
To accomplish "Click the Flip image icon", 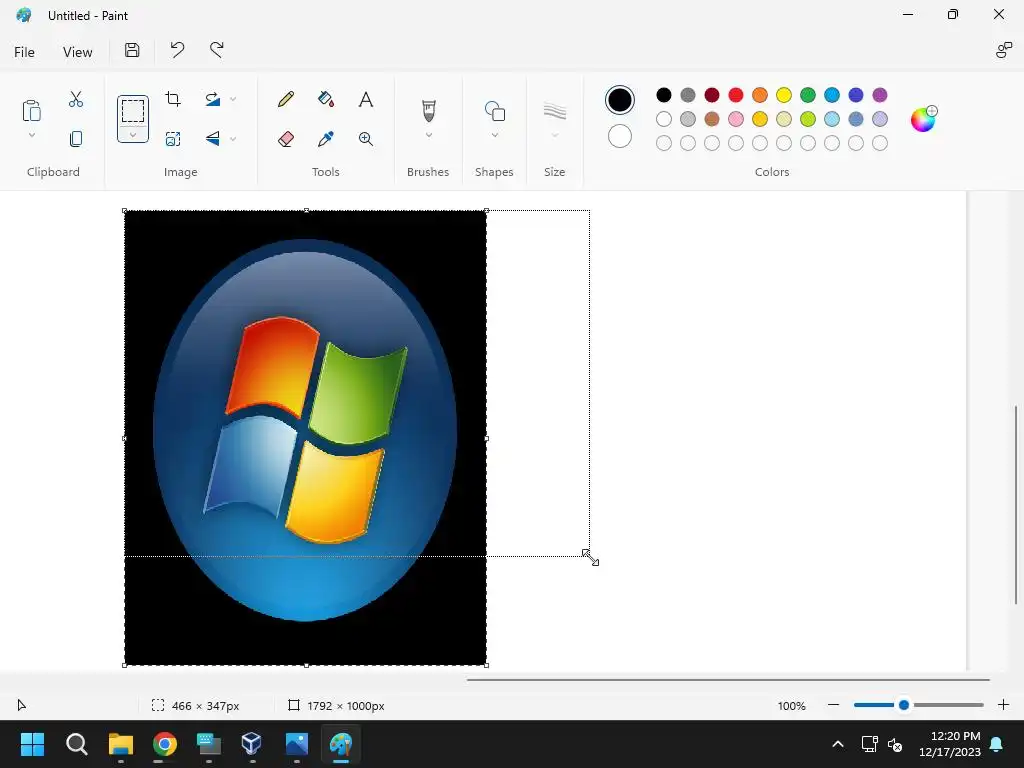I will pos(212,138).
